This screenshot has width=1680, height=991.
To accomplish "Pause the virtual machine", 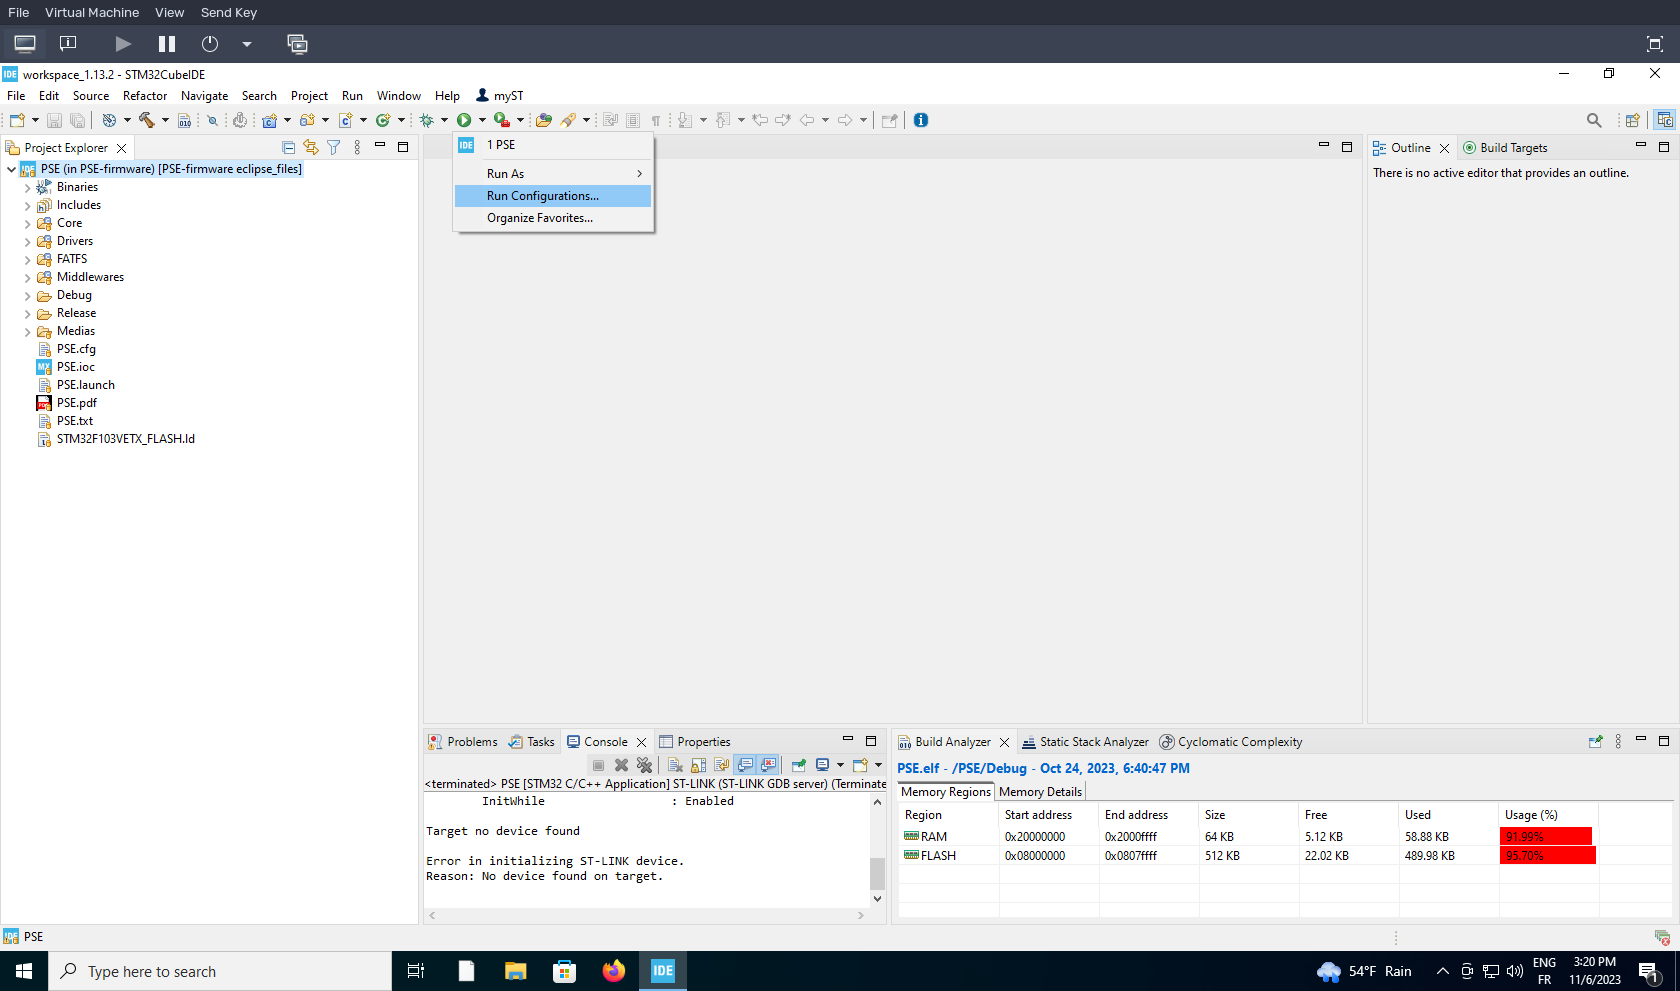I will pos(167,44).
